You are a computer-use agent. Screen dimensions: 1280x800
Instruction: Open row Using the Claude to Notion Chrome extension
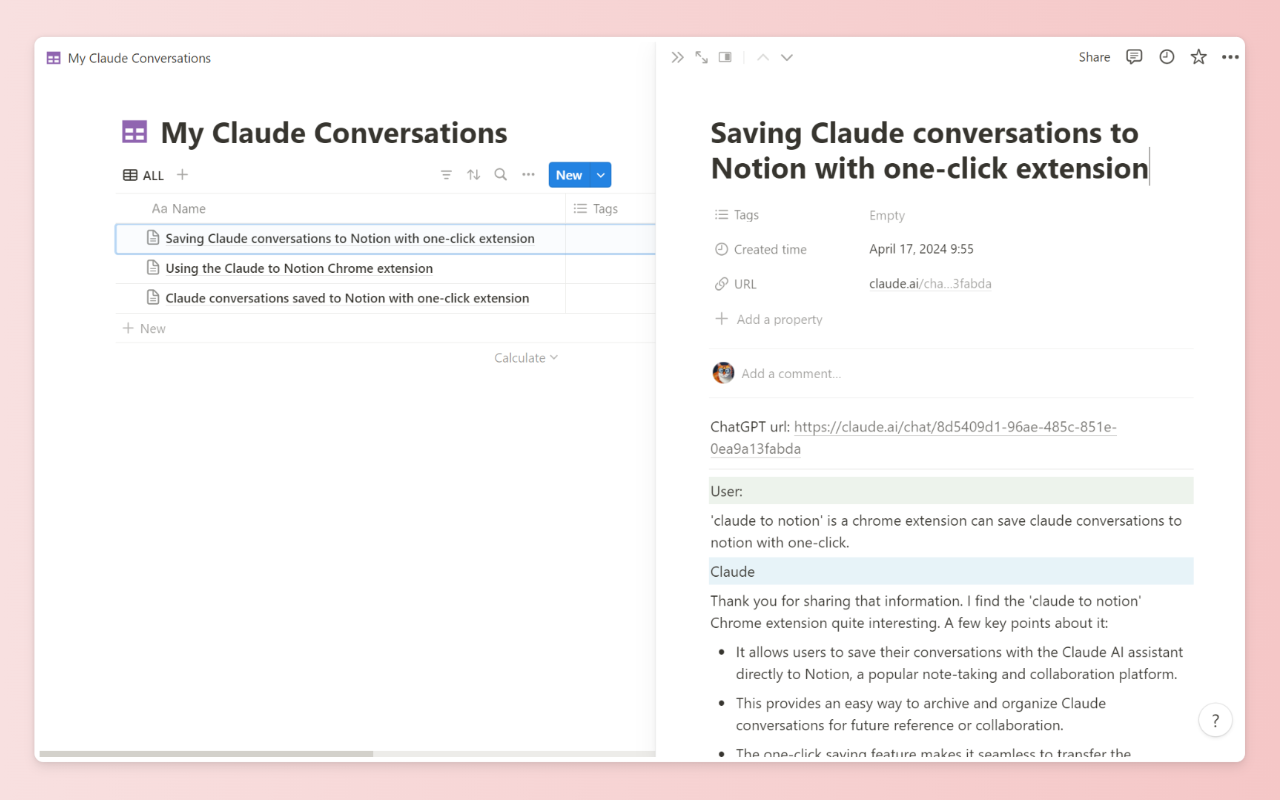[x=299, y=268]
